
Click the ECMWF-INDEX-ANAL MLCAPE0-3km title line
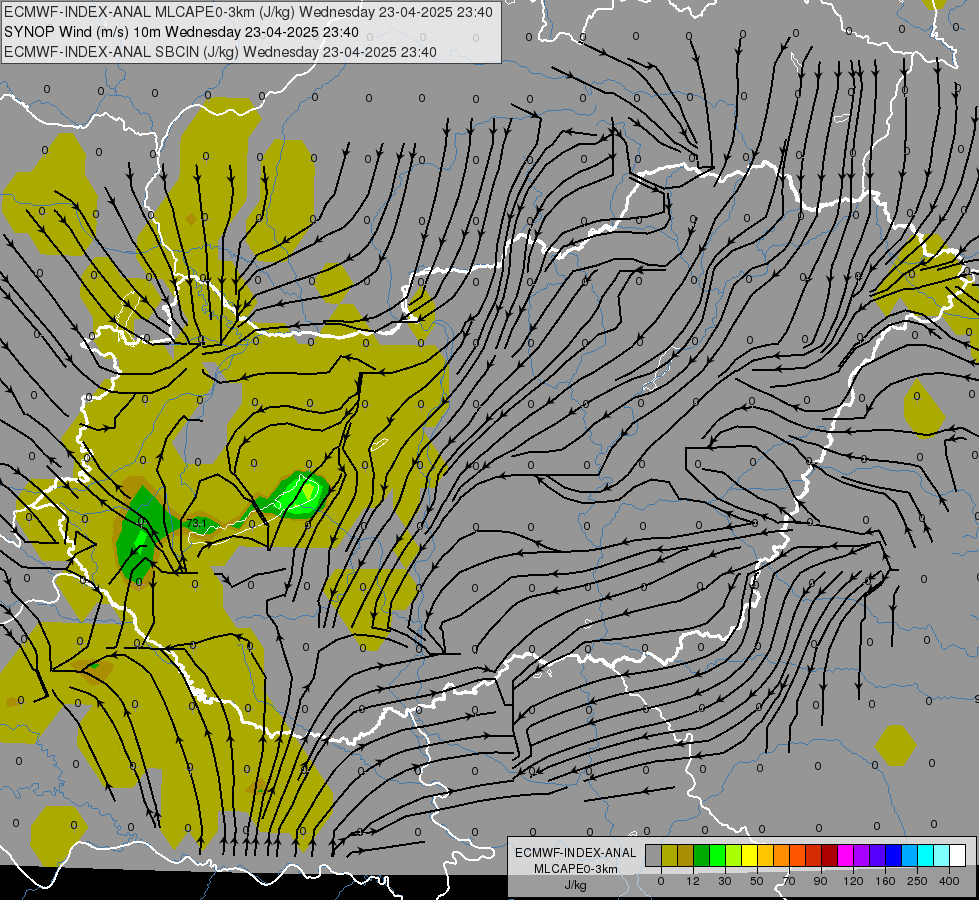248,12
